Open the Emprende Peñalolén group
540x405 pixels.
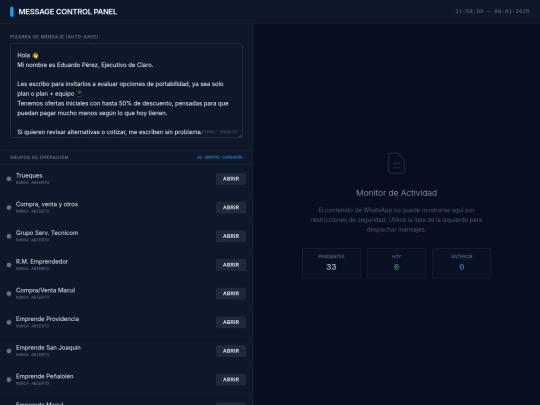point(231,380)
